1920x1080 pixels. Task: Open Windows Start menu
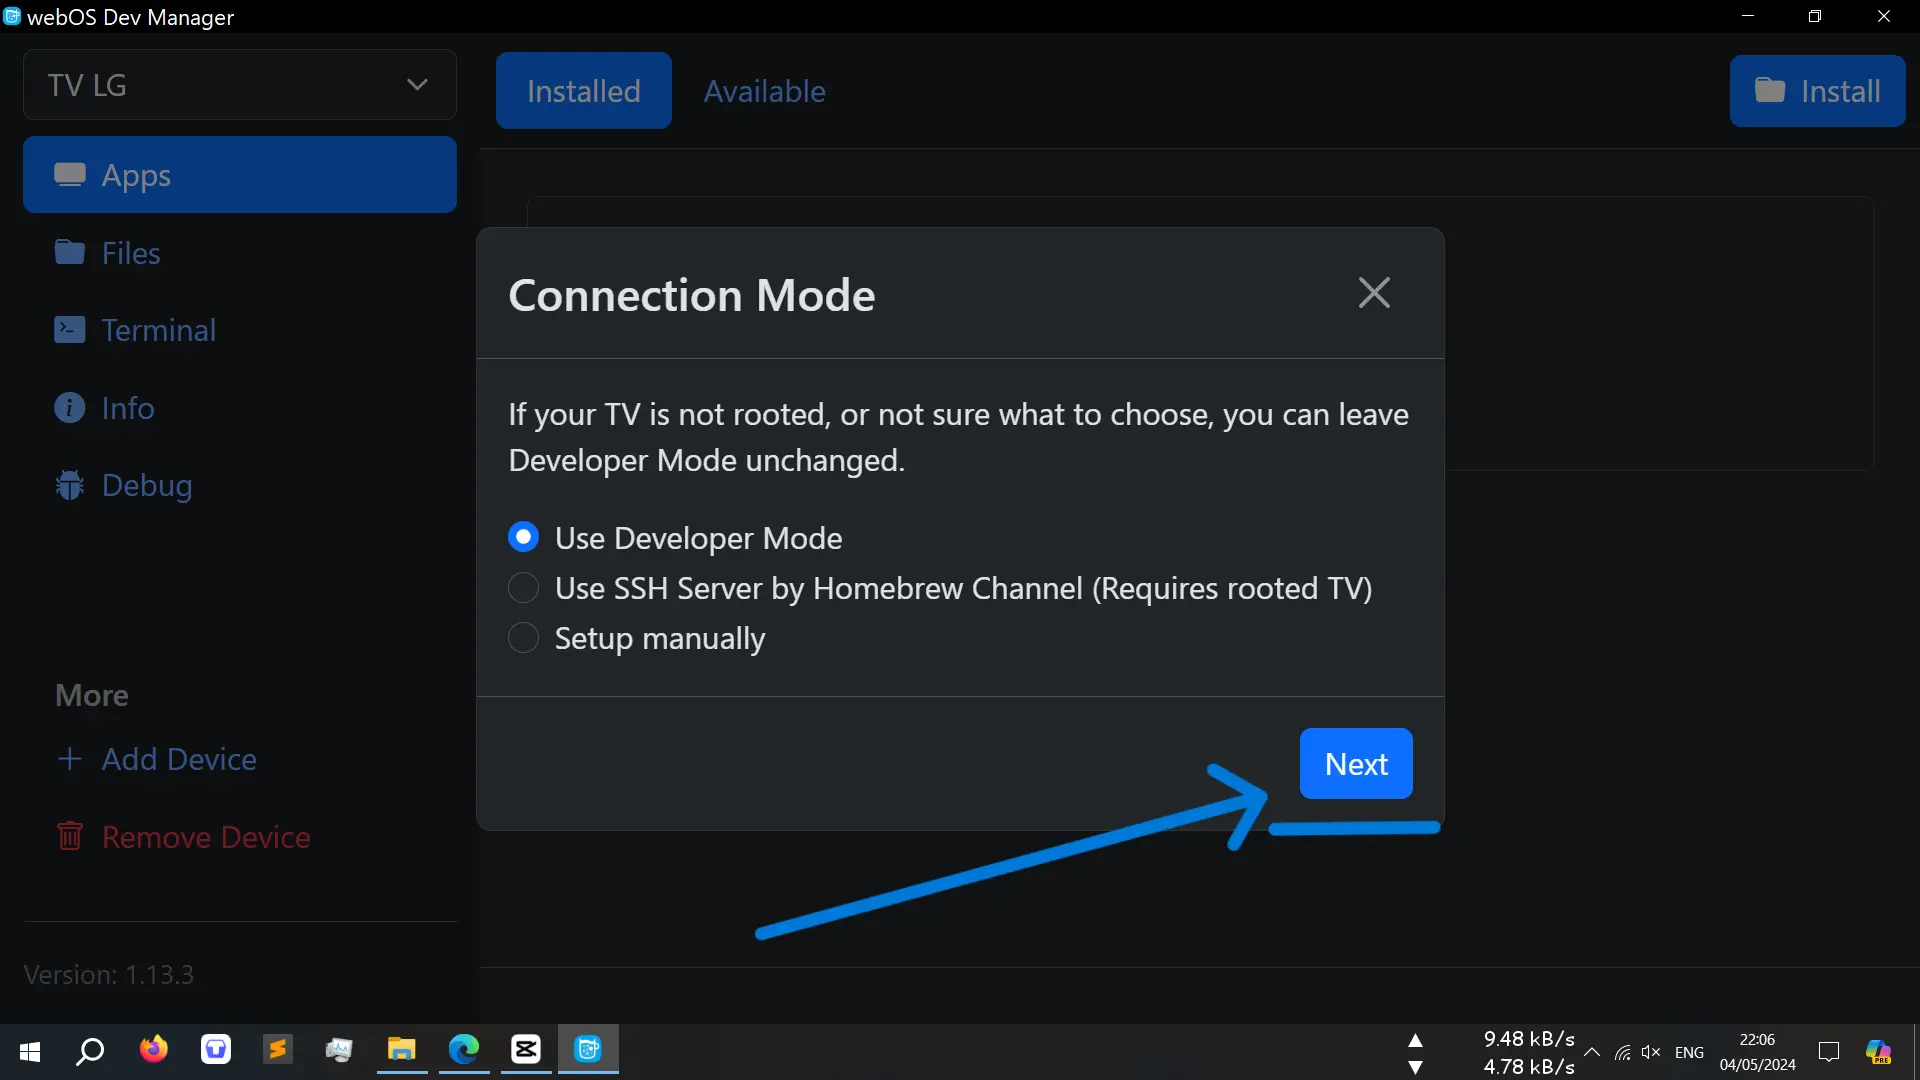(30, 1051)
